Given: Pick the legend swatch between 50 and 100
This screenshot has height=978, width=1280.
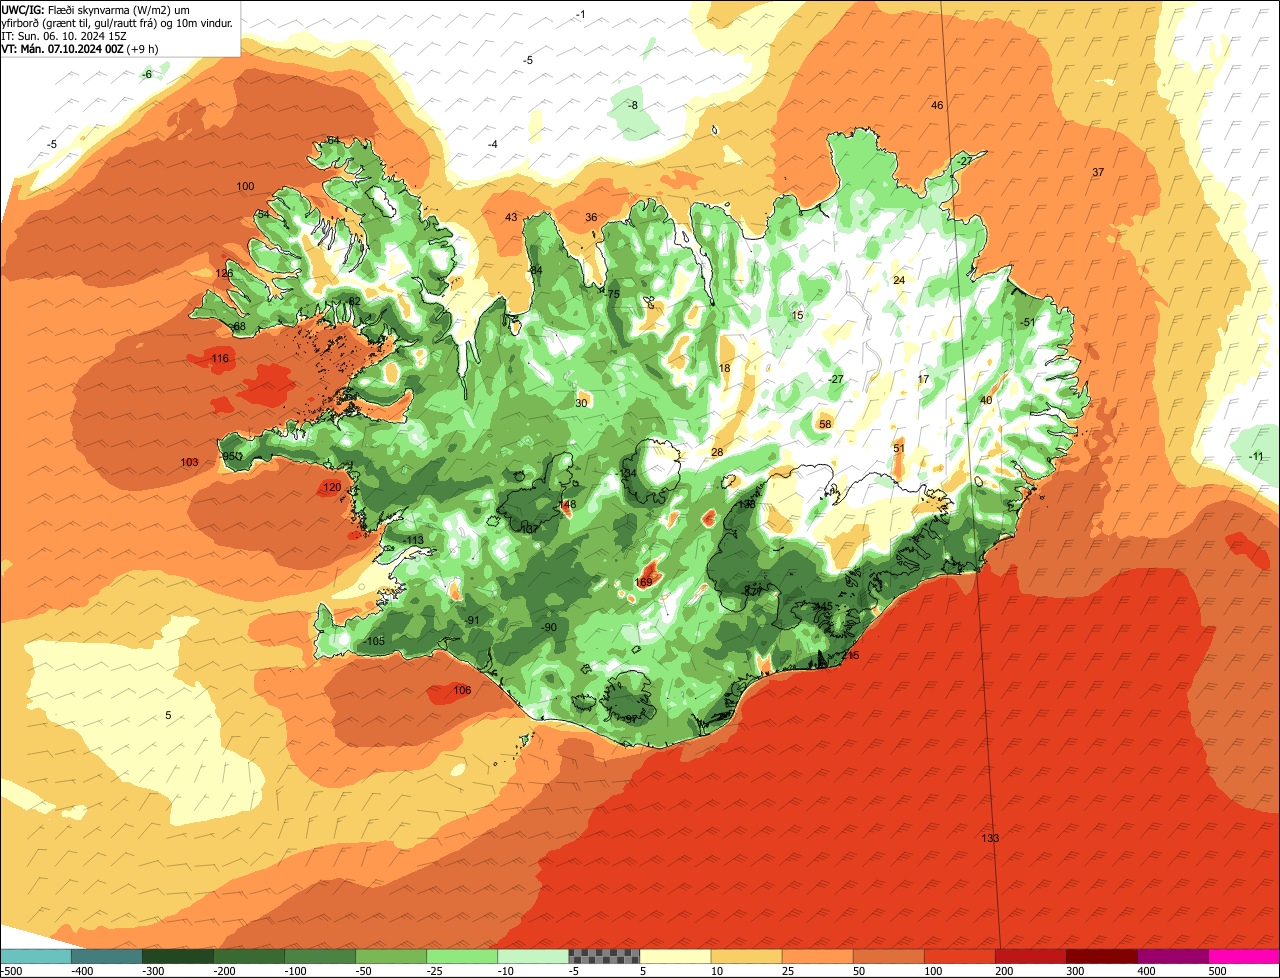Looking at the screenshot, I should tap(889, 956).
